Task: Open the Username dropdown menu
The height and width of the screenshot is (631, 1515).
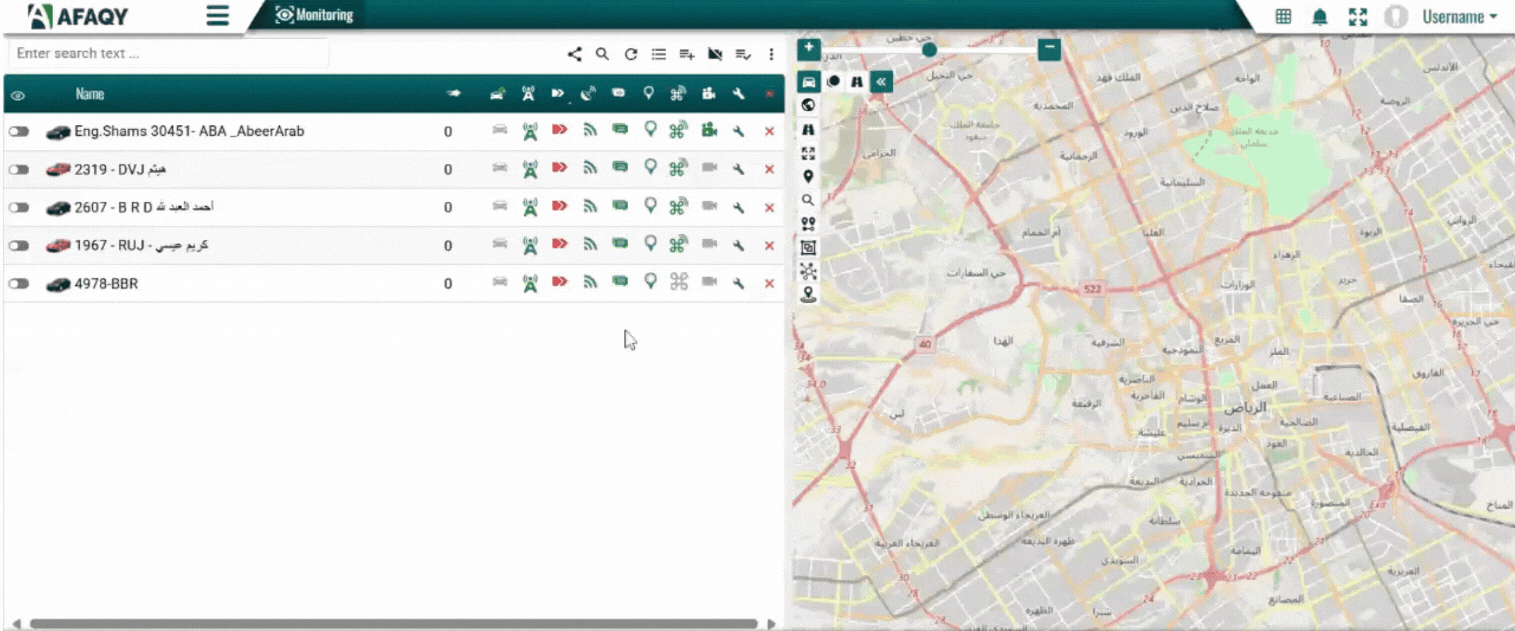Action: [x=1459, y=17]
